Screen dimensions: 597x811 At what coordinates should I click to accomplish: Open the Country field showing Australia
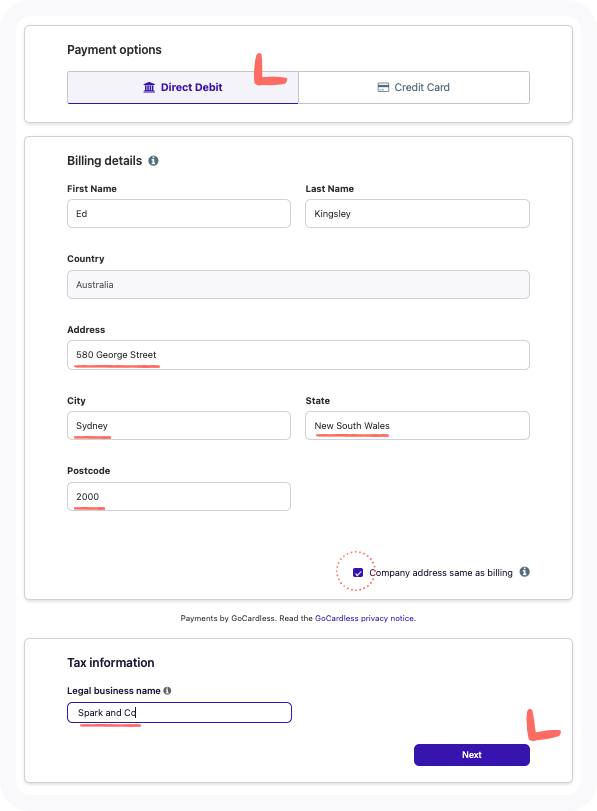tap(298, 284)
